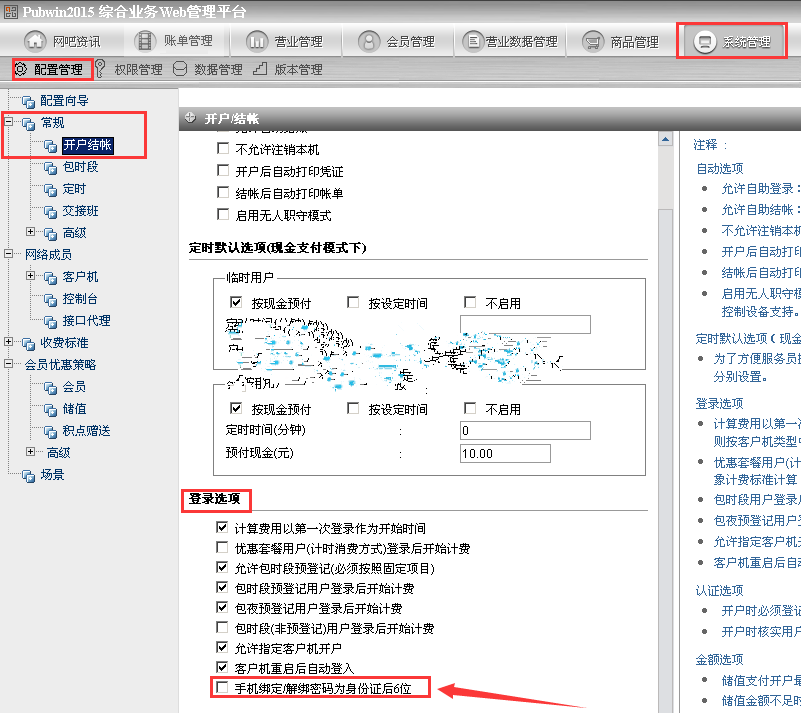Click the 会员管理 person icon

pos(369,42)
